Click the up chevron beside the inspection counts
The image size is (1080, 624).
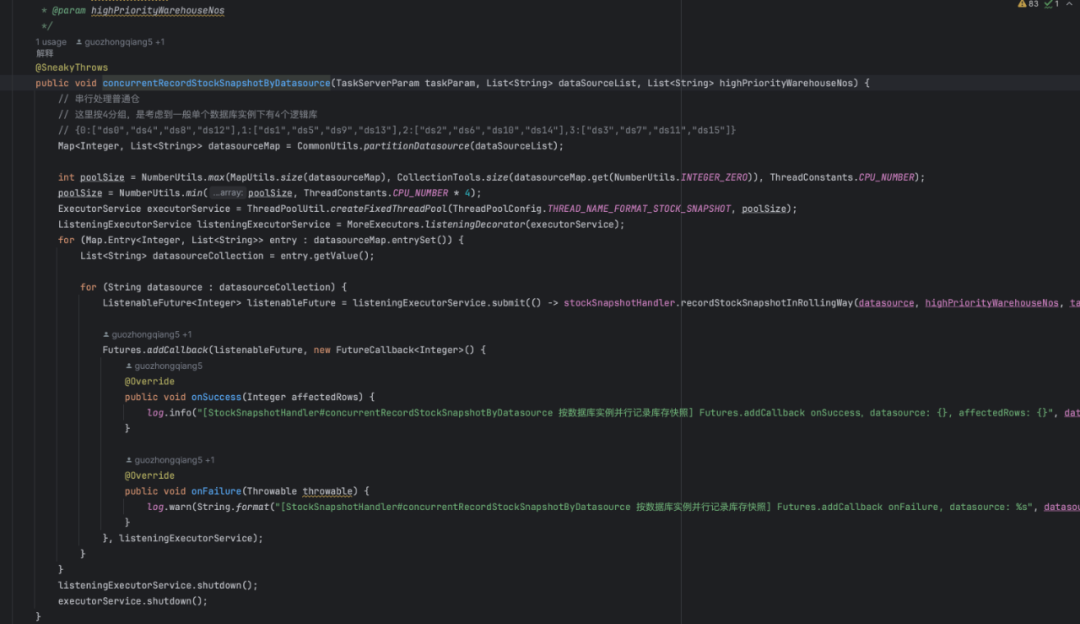(x=1070, y=4)
